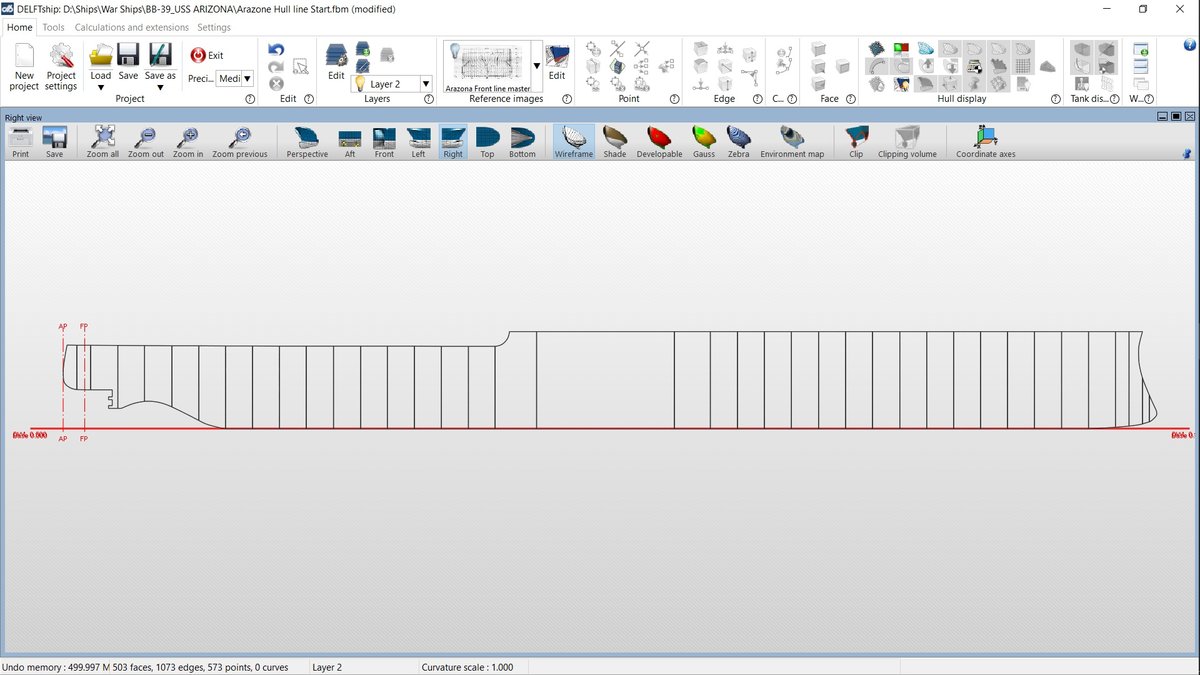The image size is (1200, 675).
Task: Expand the reference images dropdown arrow
Action: [x=537, y=66]
